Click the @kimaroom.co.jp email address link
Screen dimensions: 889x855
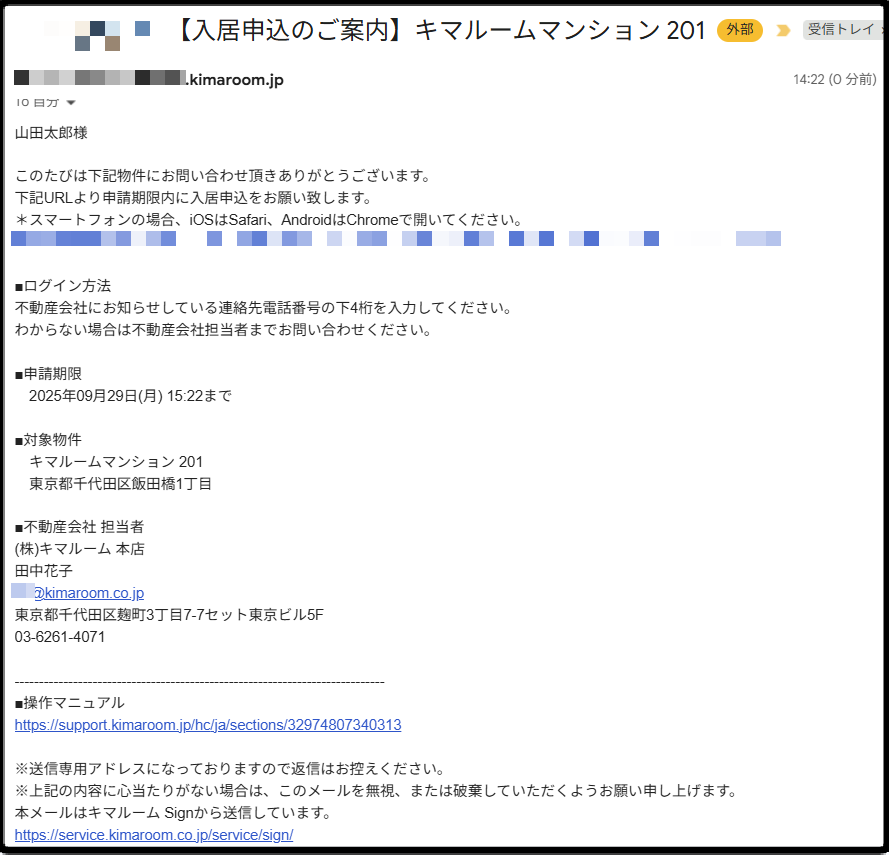point(78,593)
